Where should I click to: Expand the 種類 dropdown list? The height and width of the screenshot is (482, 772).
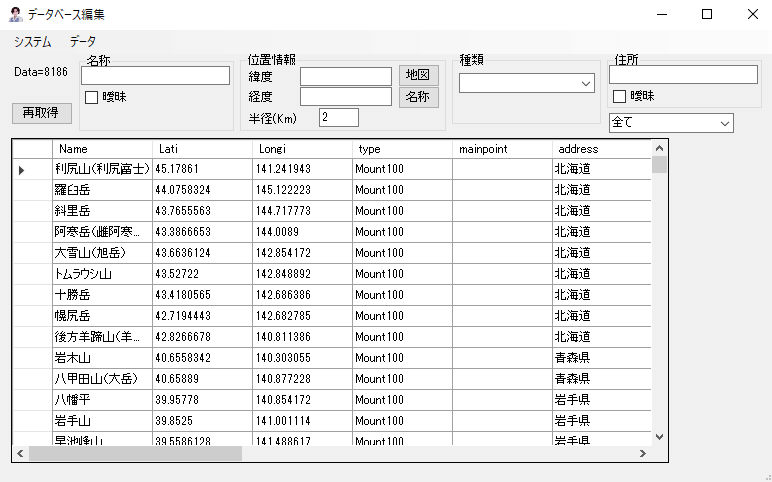pos(586,84)
